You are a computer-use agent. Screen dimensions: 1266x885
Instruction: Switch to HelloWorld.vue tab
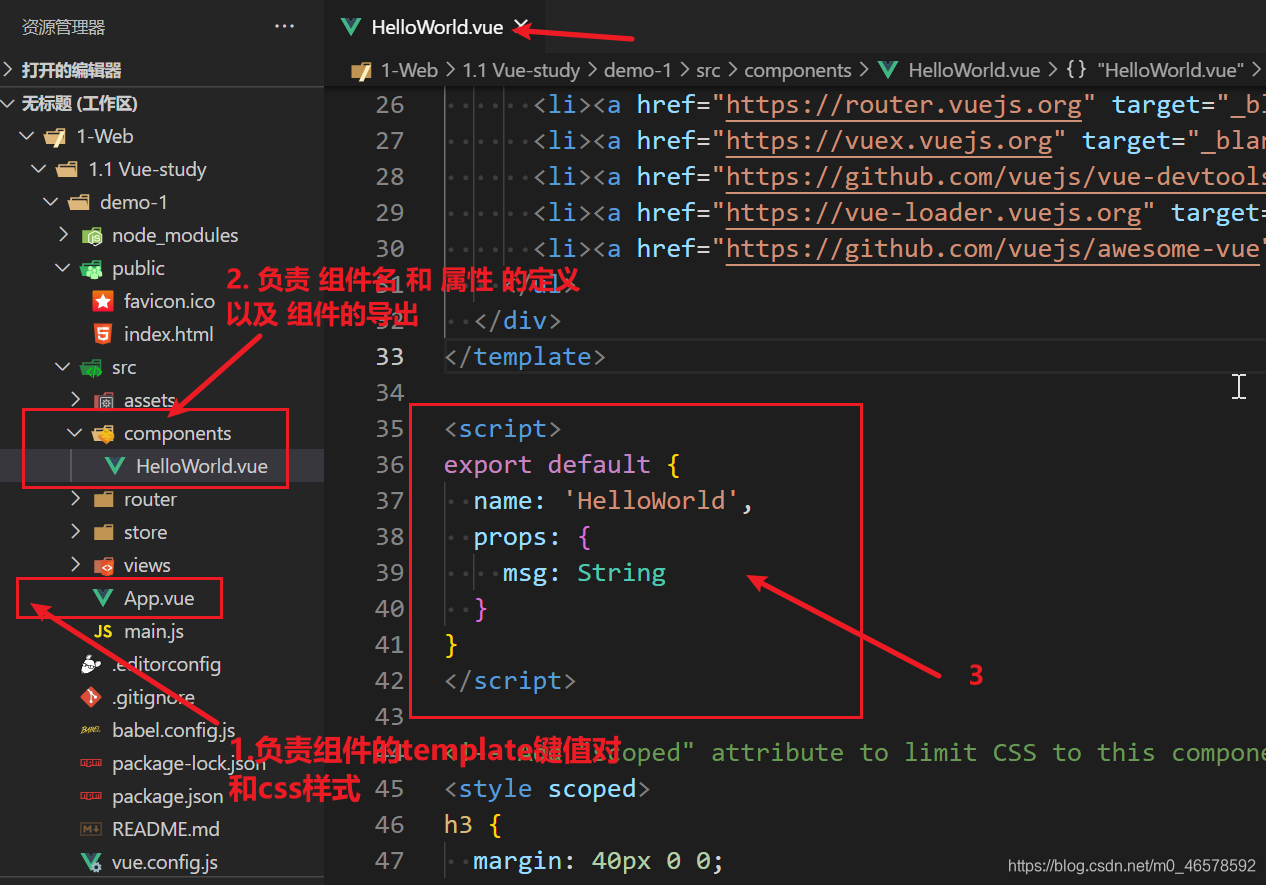[437, 27]
